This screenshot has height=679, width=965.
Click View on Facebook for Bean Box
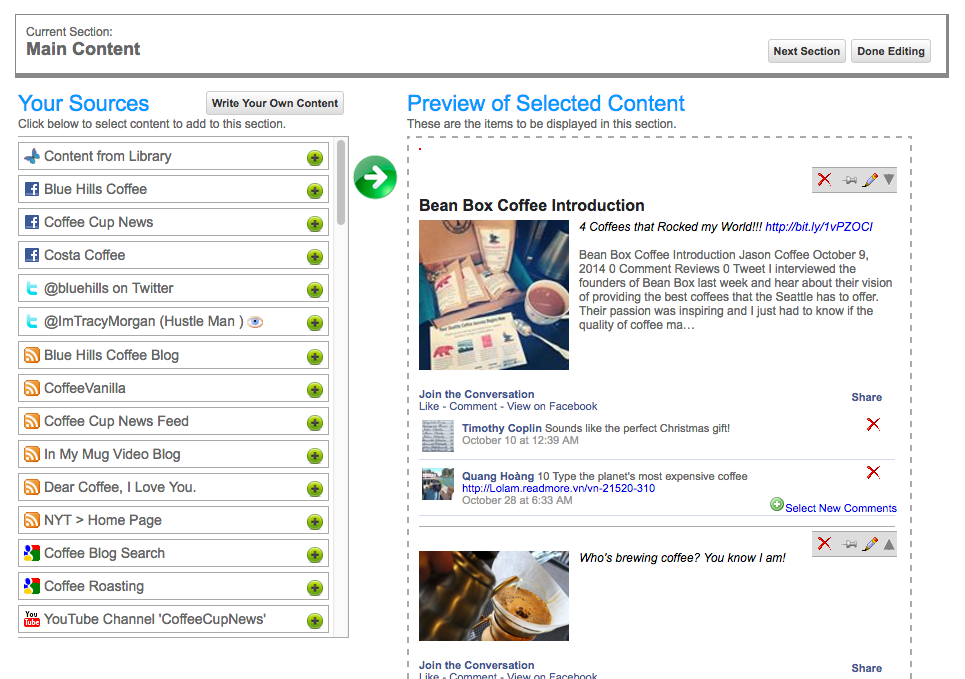[x=552, y=406]
